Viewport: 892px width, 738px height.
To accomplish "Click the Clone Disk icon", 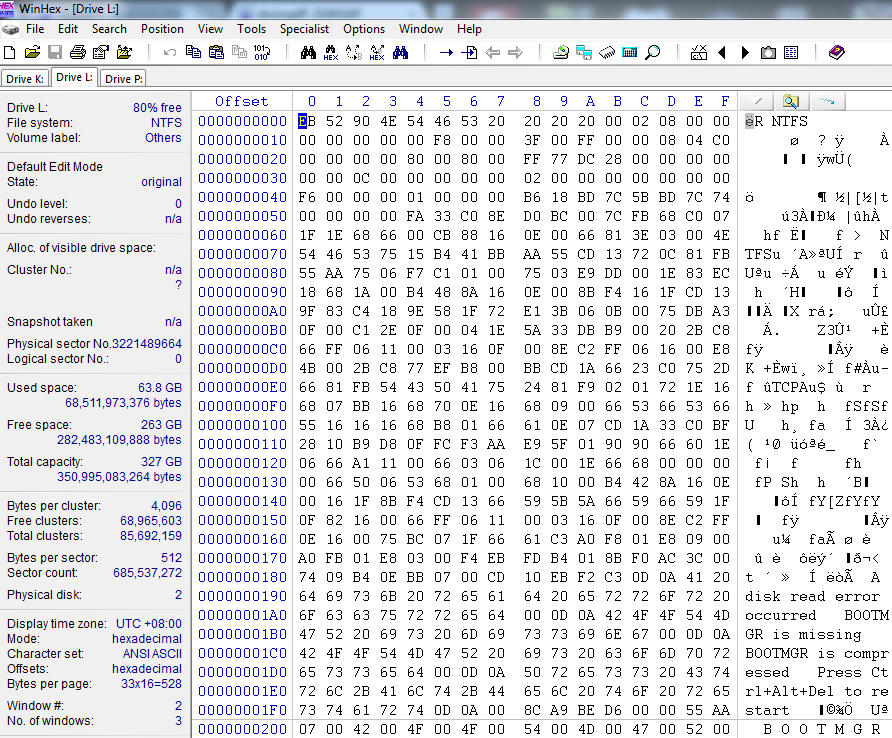I will coord(584,53).
